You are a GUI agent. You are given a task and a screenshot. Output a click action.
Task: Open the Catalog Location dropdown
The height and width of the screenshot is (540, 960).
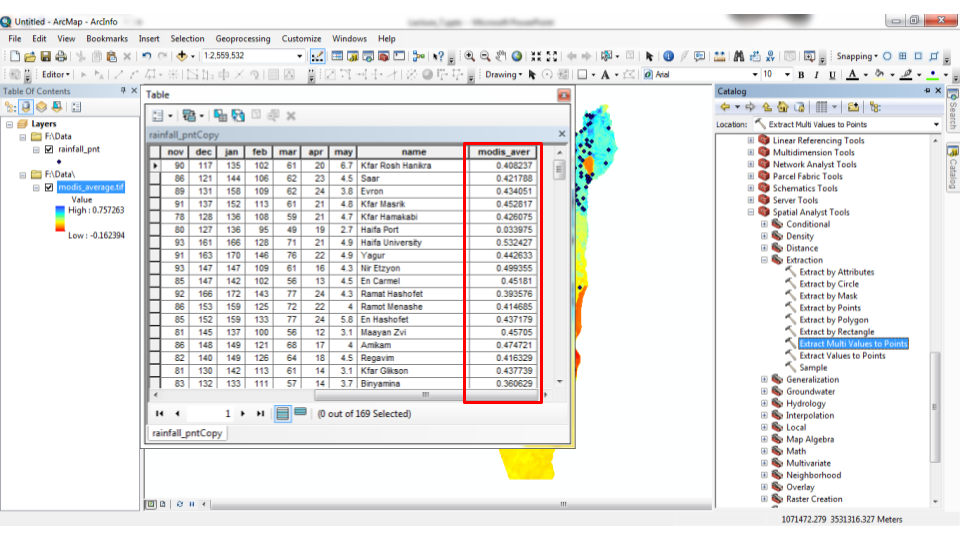936,124
